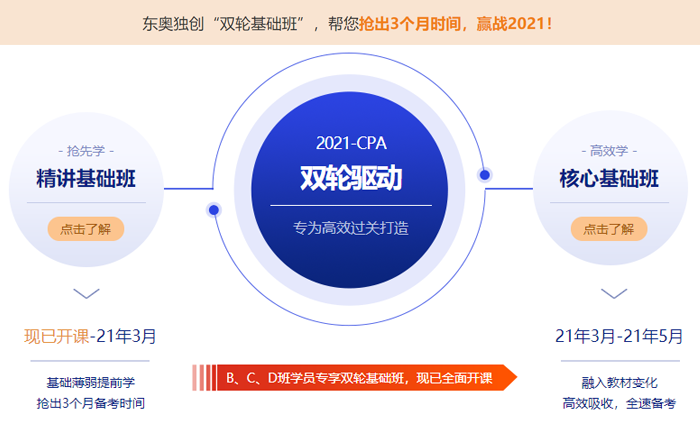Select the 高效学 tag above 核心基础班
The image size is (700, 424).
point(609,151)
